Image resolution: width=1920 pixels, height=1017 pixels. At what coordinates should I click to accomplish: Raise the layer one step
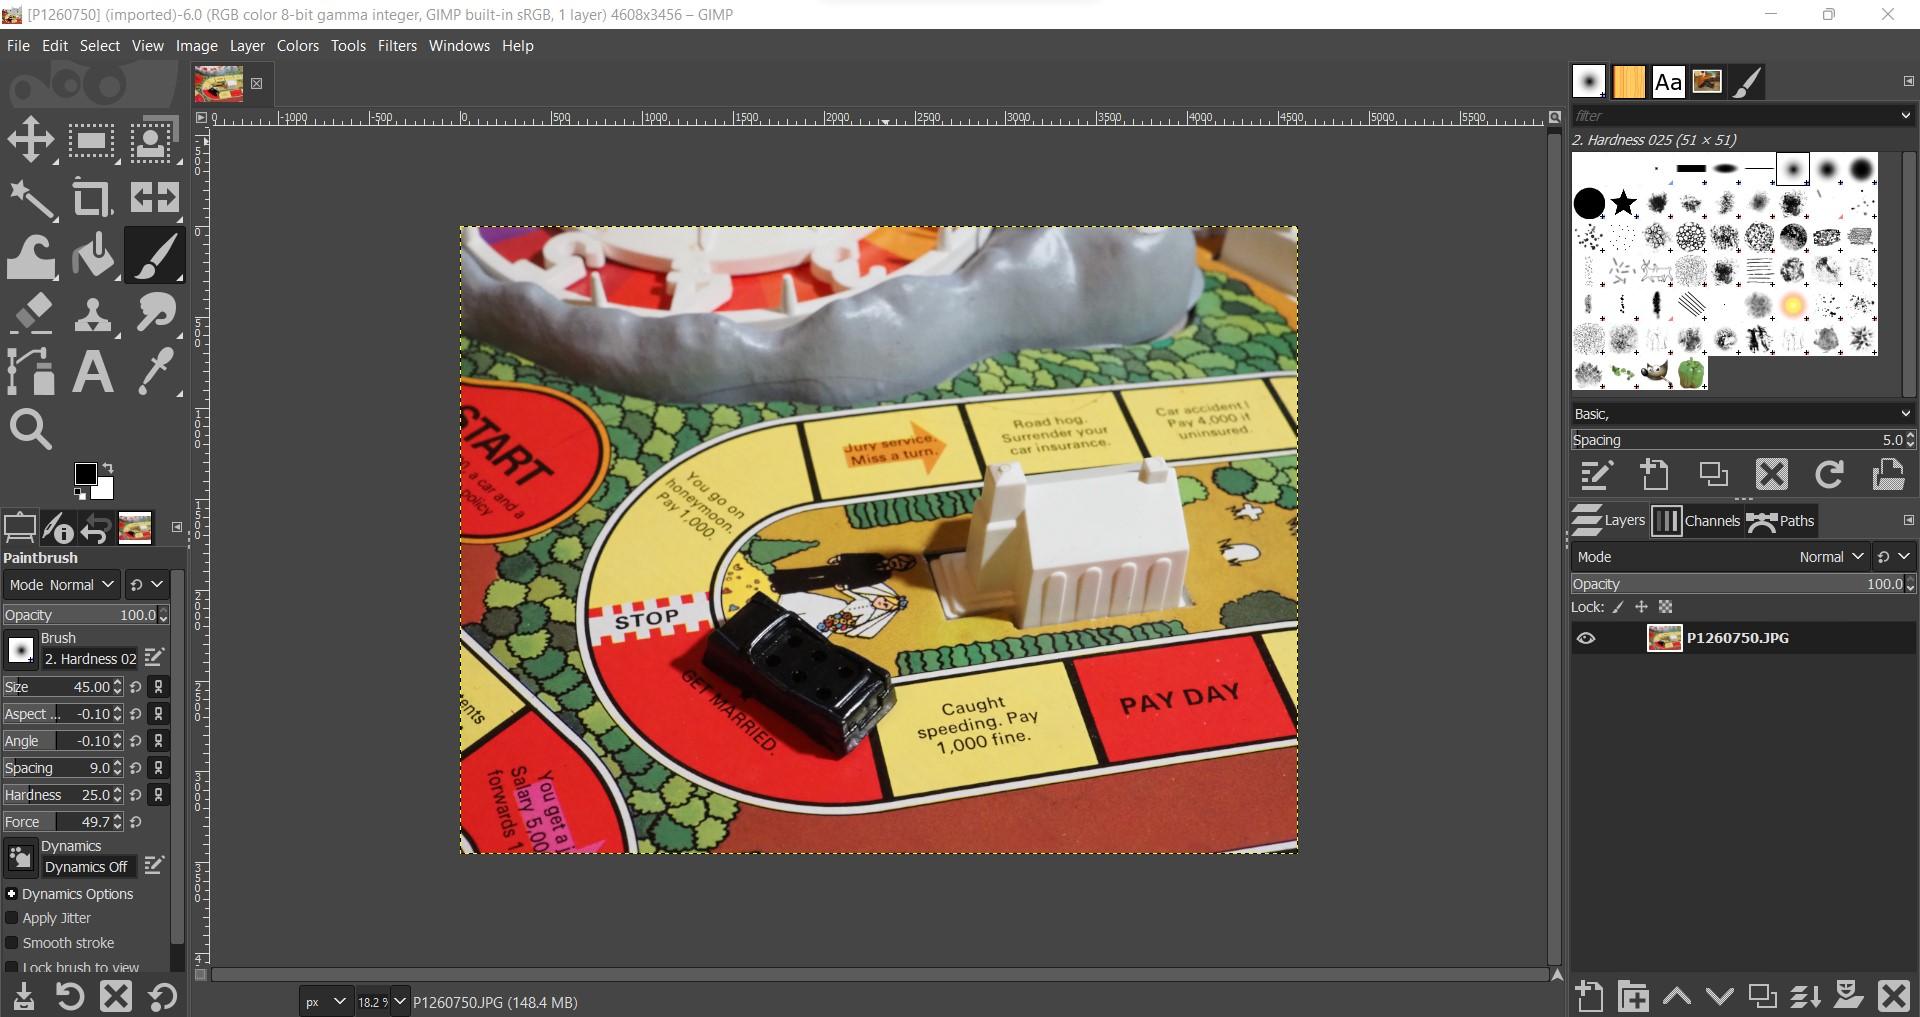pos(1677,996)
